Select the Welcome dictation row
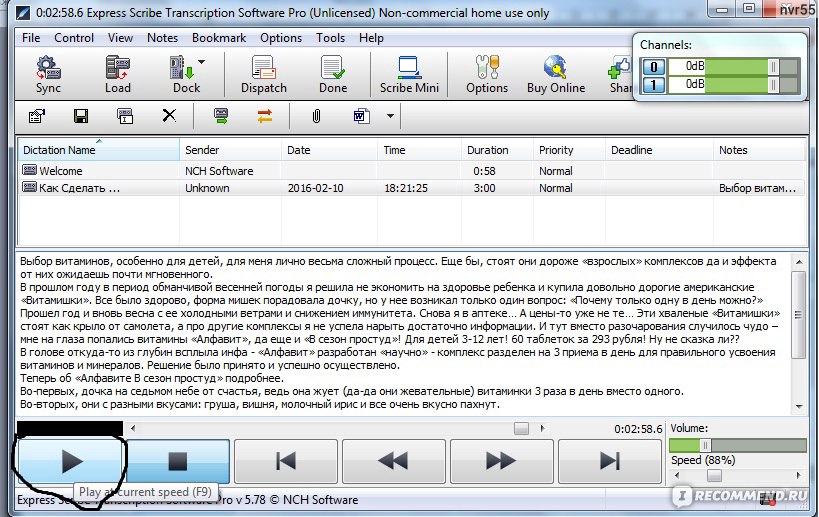 [412, 171]
